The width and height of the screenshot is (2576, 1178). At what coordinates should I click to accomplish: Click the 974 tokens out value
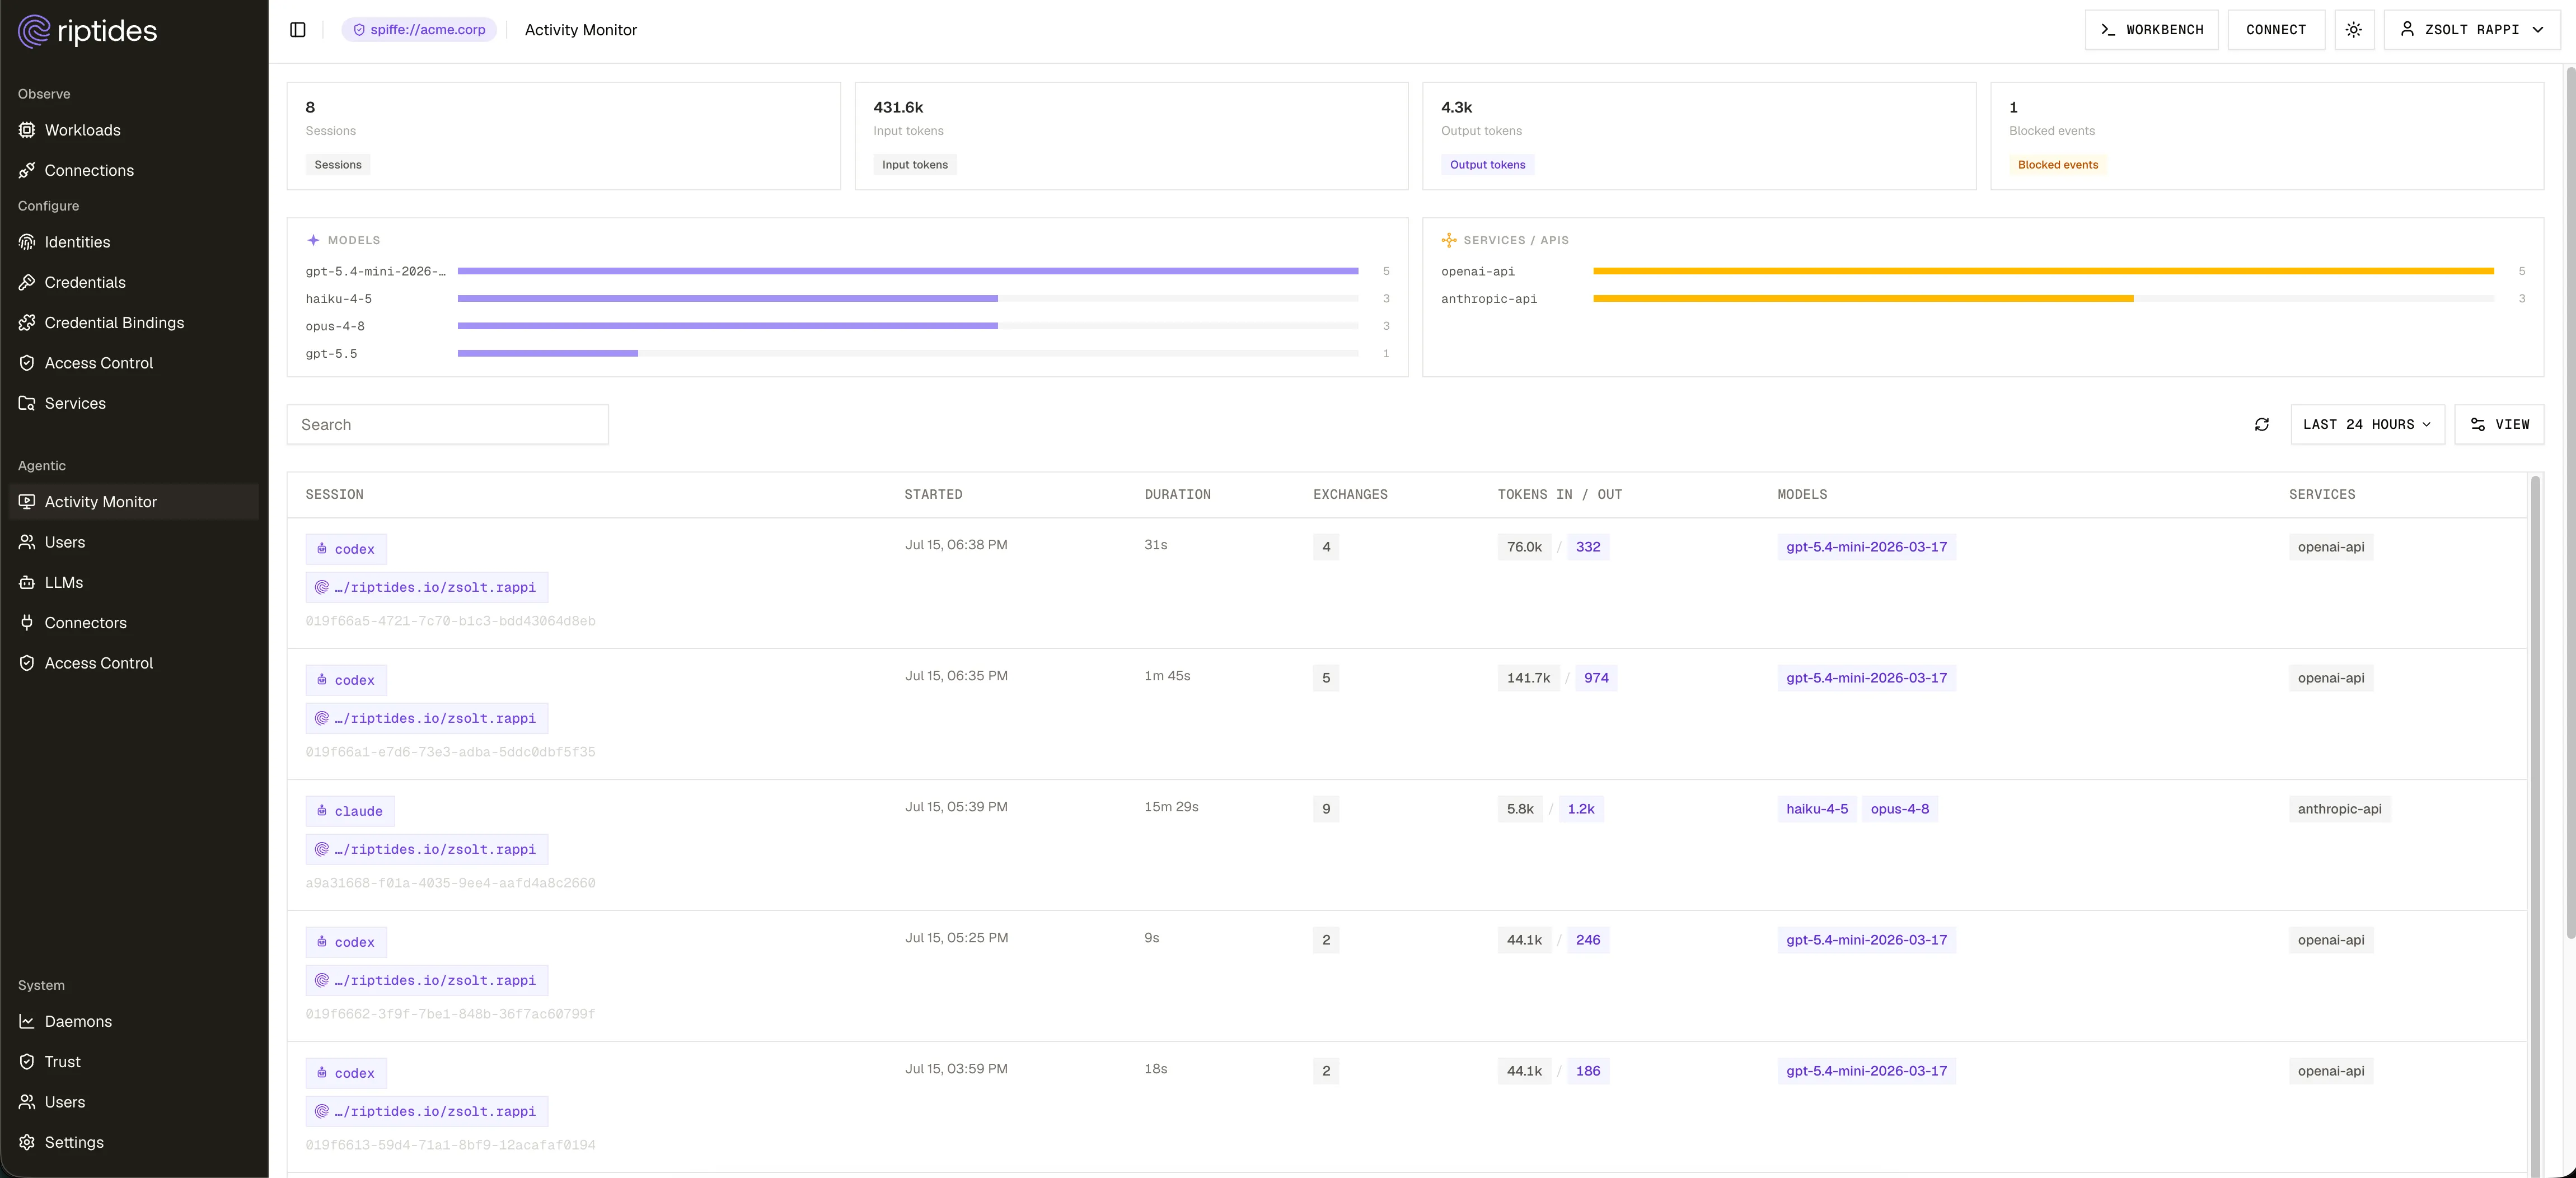[x=1596, y=678]
